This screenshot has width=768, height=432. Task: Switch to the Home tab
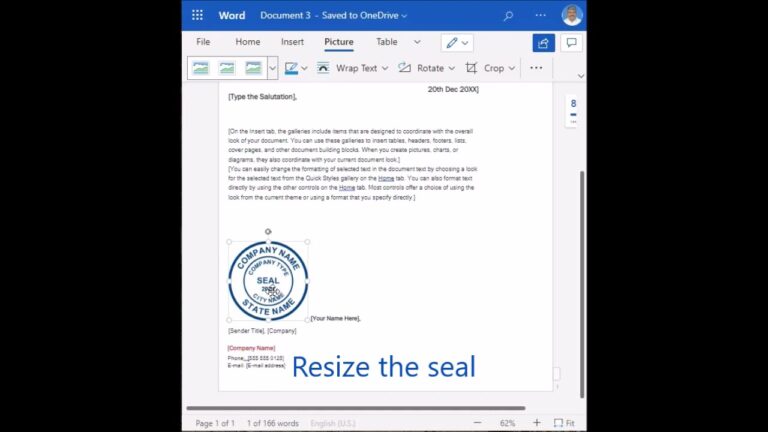tap(248, 42)
